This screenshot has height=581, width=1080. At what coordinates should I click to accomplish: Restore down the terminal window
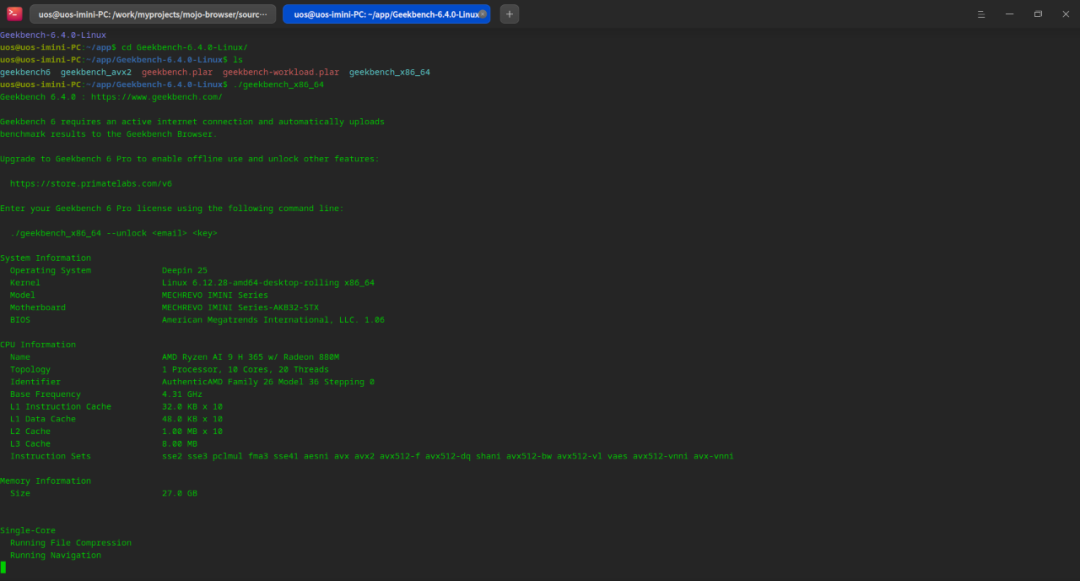point(1037,14)
